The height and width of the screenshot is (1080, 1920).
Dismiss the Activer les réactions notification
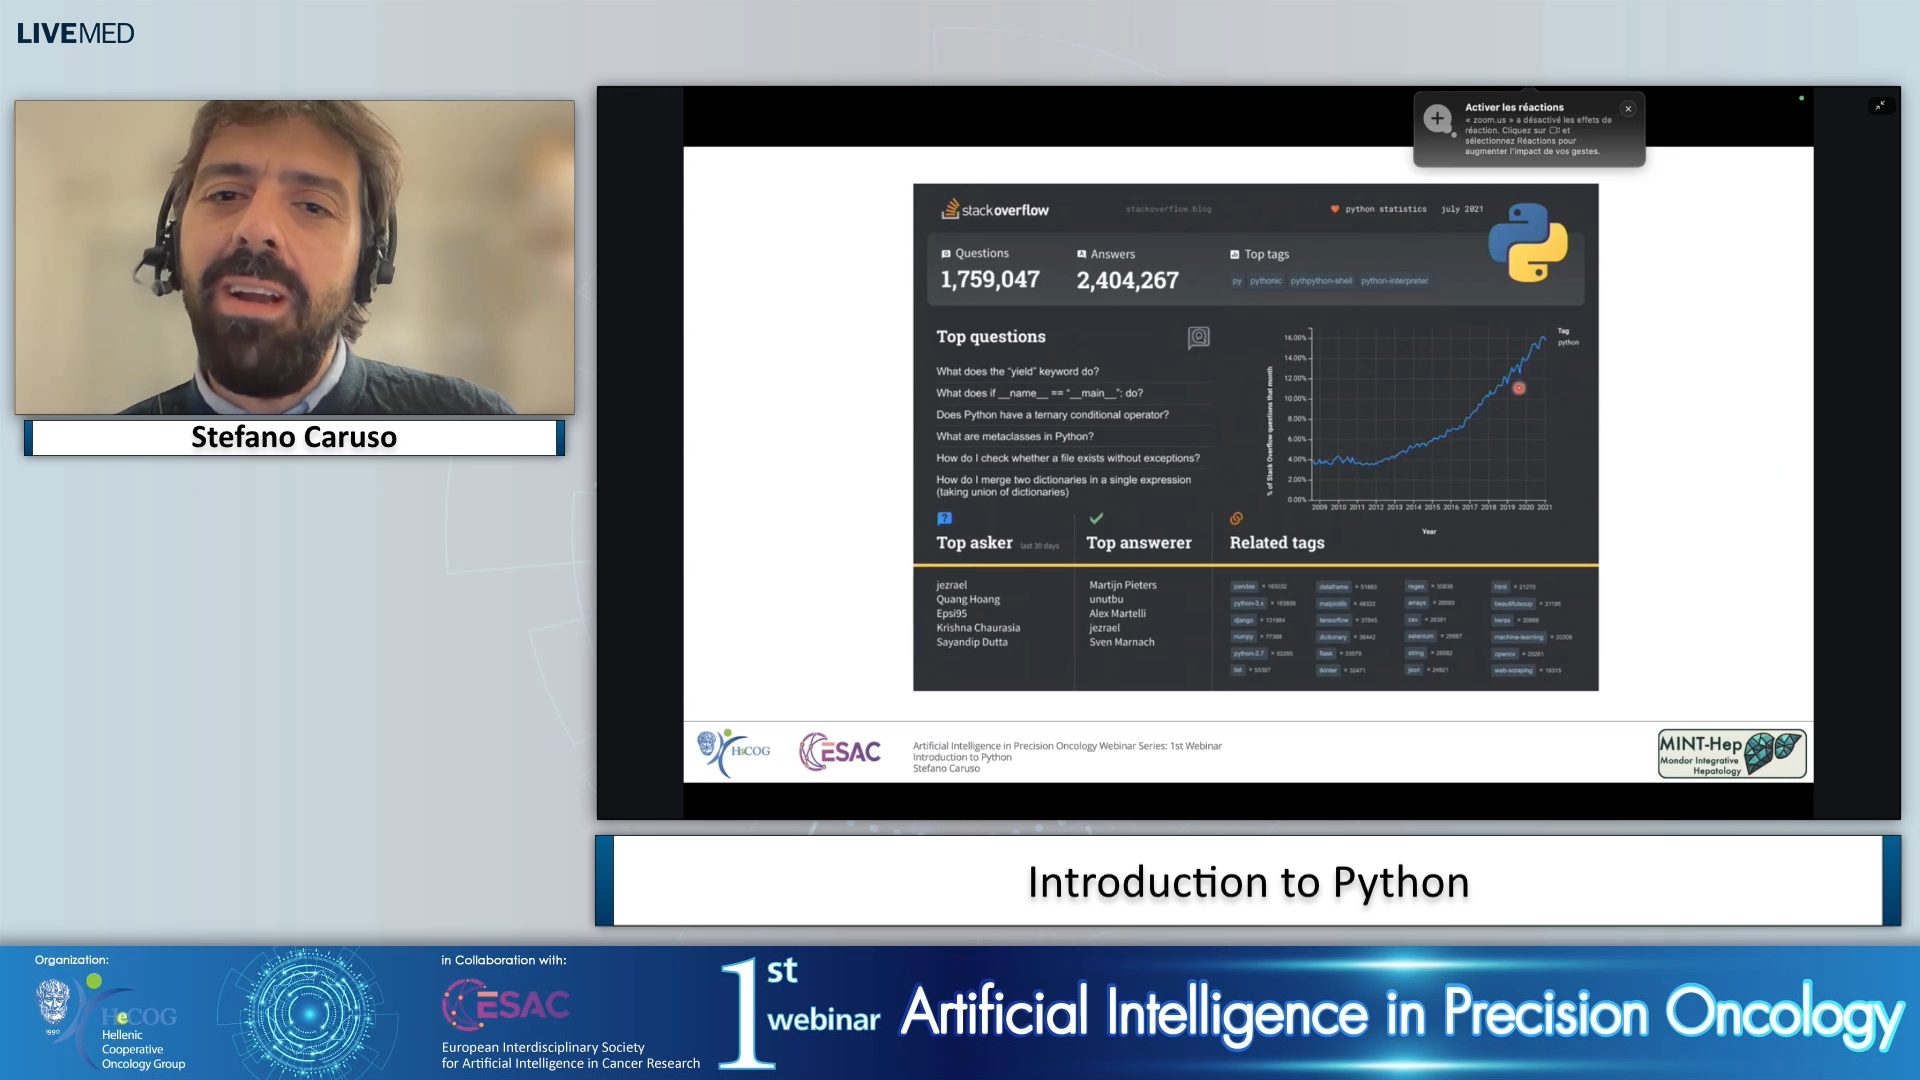[x=1628, y=108]
